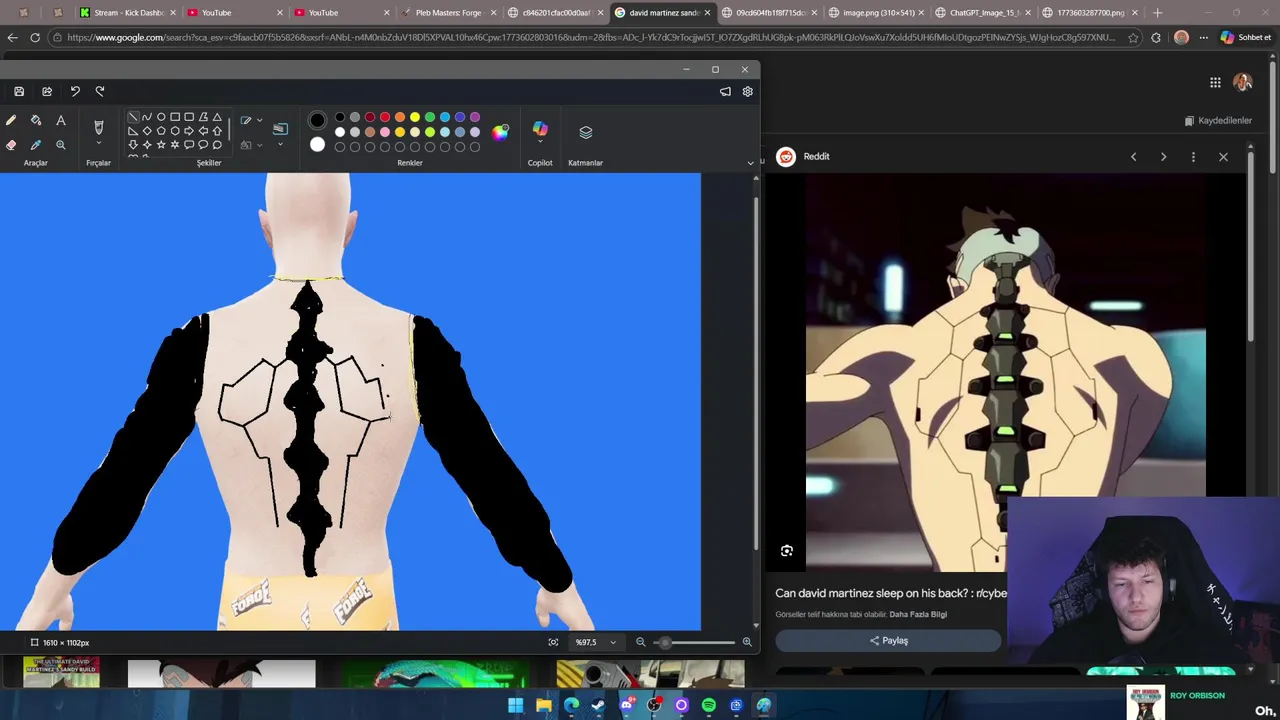Expand the brush type dropdown arrow
The height and width of the screenshot is (720, 1280).
pyautogui.click(x=98, y=145)
